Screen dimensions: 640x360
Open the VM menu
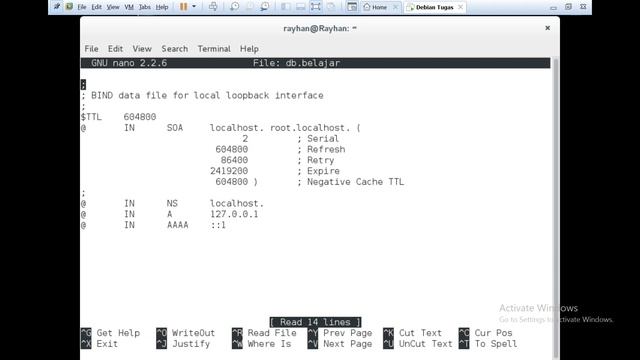point(129,7)
